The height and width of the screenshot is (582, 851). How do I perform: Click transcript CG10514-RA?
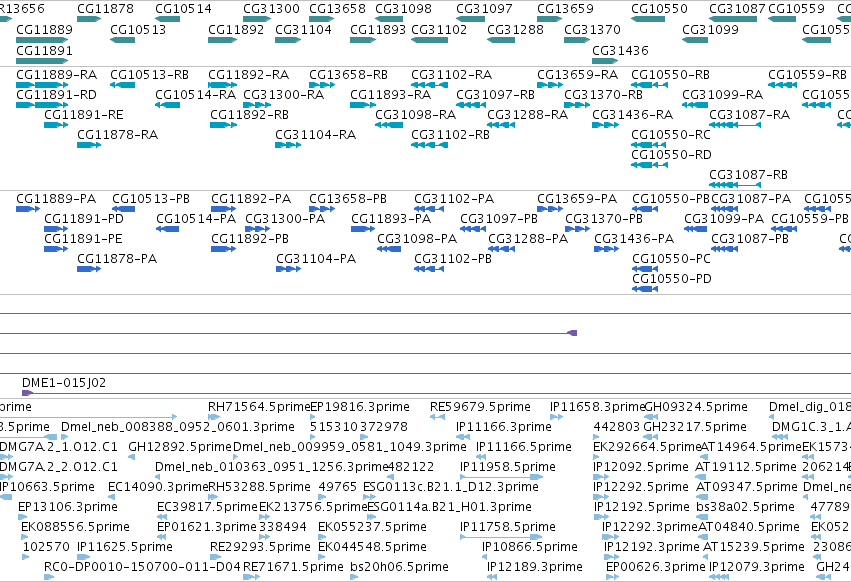(x=167, y=105)
